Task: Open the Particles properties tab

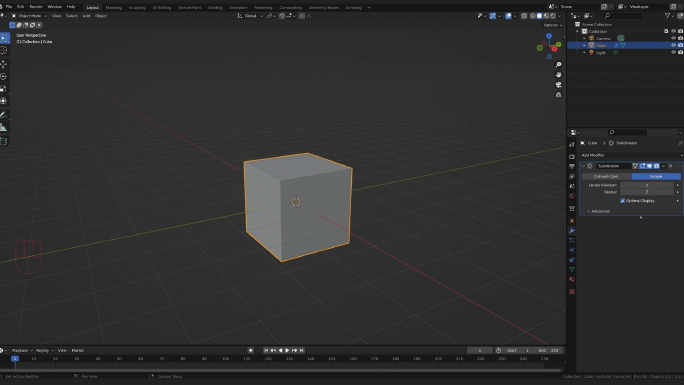Action: point(572,240)
